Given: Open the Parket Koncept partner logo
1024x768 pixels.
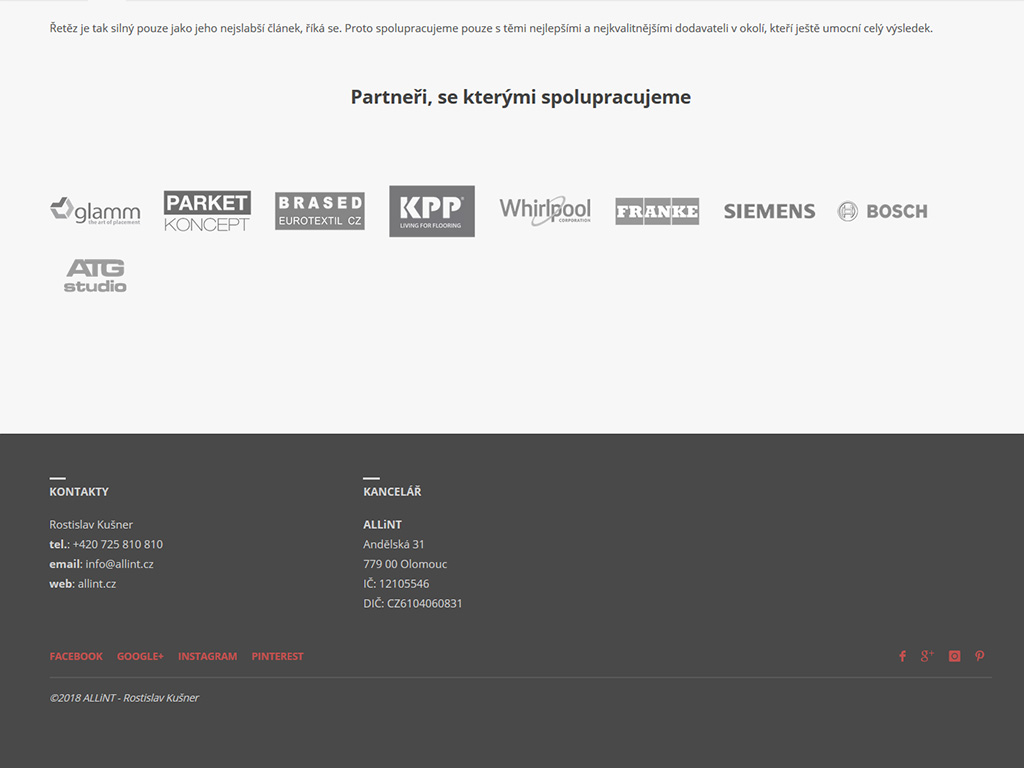Looking at the screenshot, I should [x=207, y=211].
